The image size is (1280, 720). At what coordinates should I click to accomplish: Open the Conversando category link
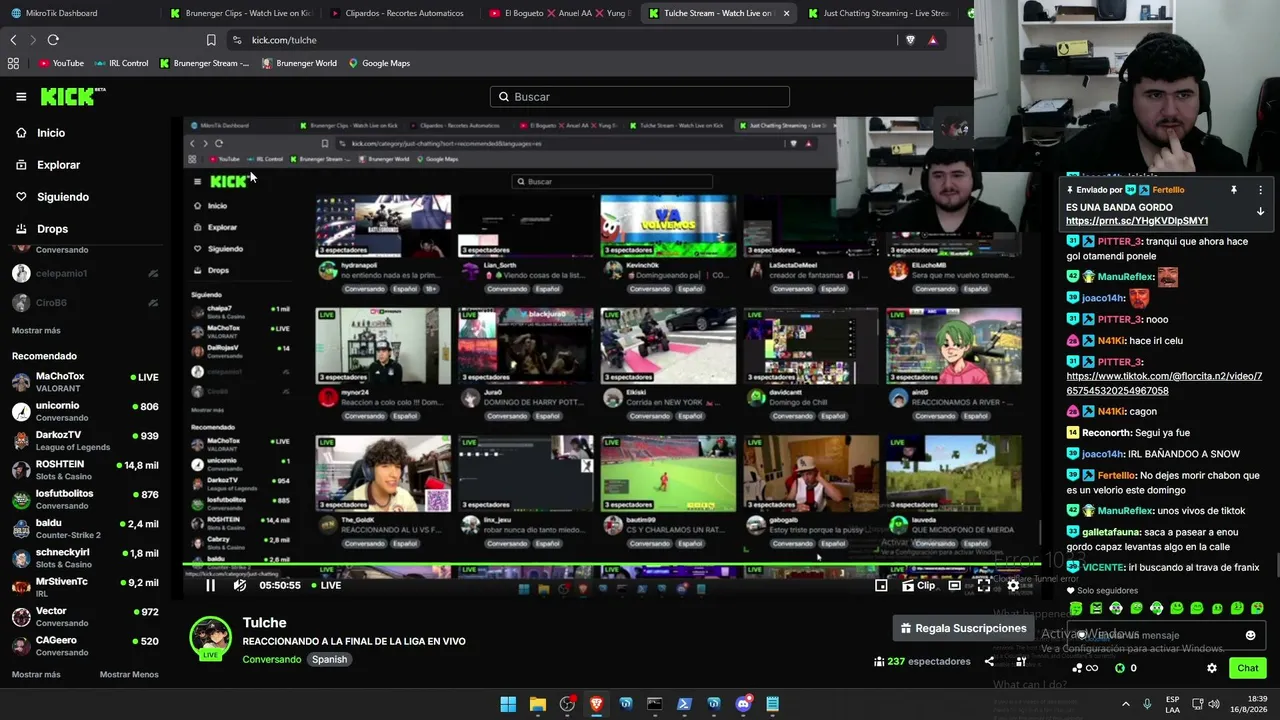[271, 660]
